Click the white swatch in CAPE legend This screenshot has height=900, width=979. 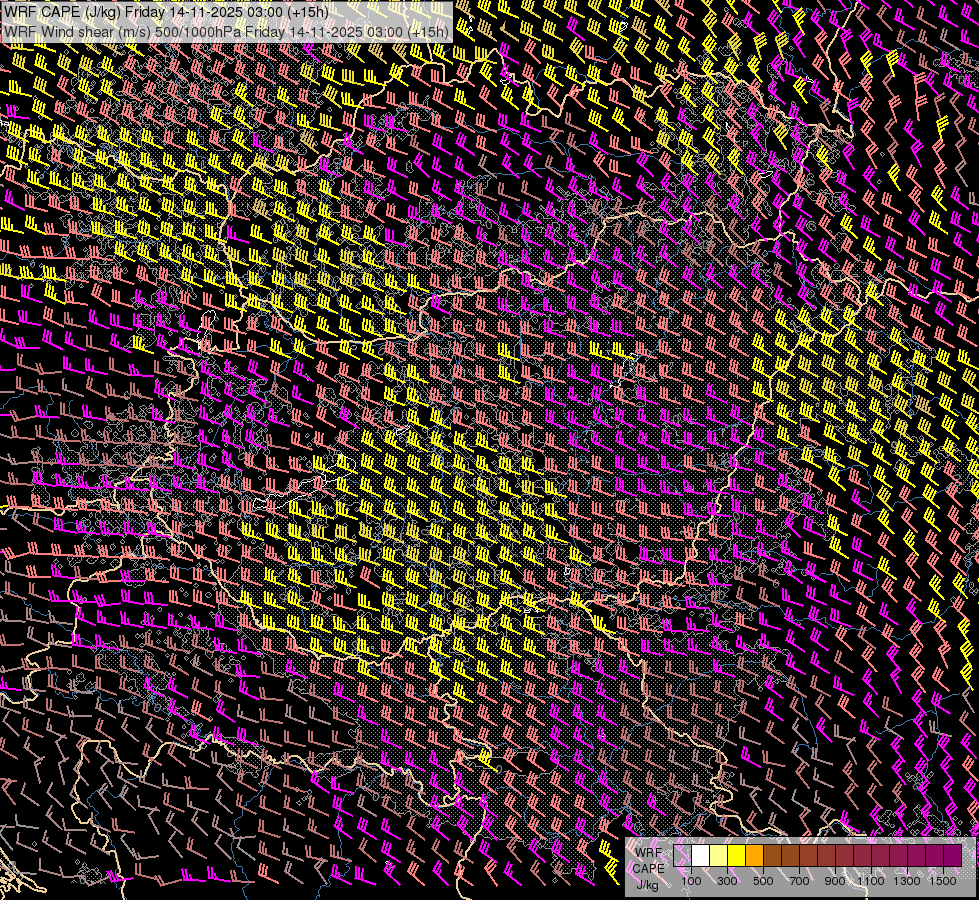point(701,856)
